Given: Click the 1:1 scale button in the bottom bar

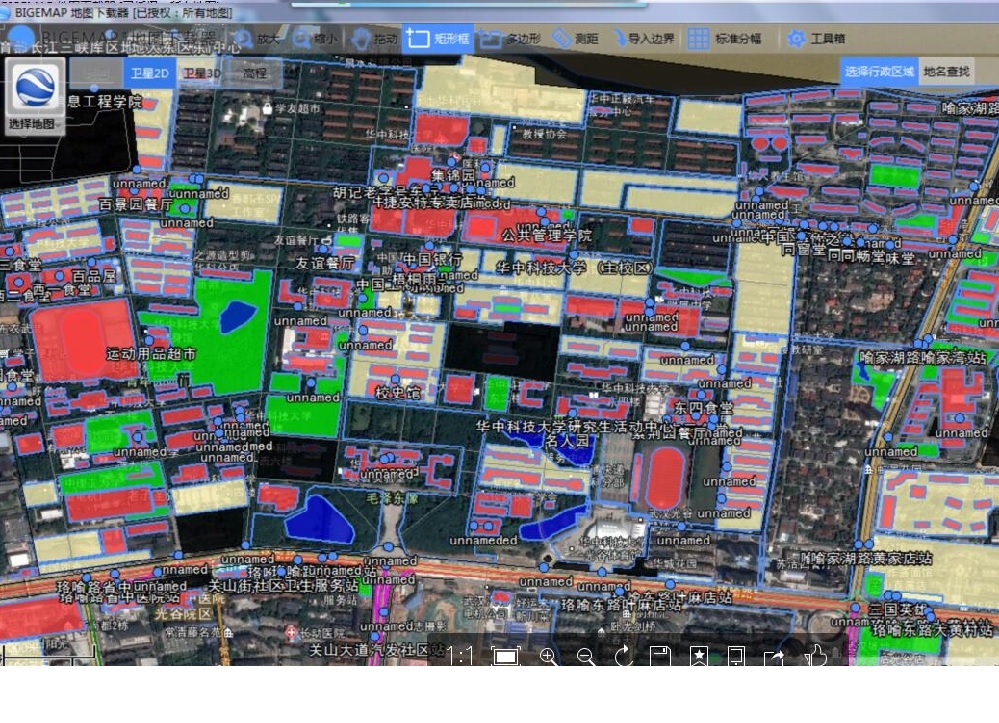Looking at the screenshot, I should tap(460, 657).
